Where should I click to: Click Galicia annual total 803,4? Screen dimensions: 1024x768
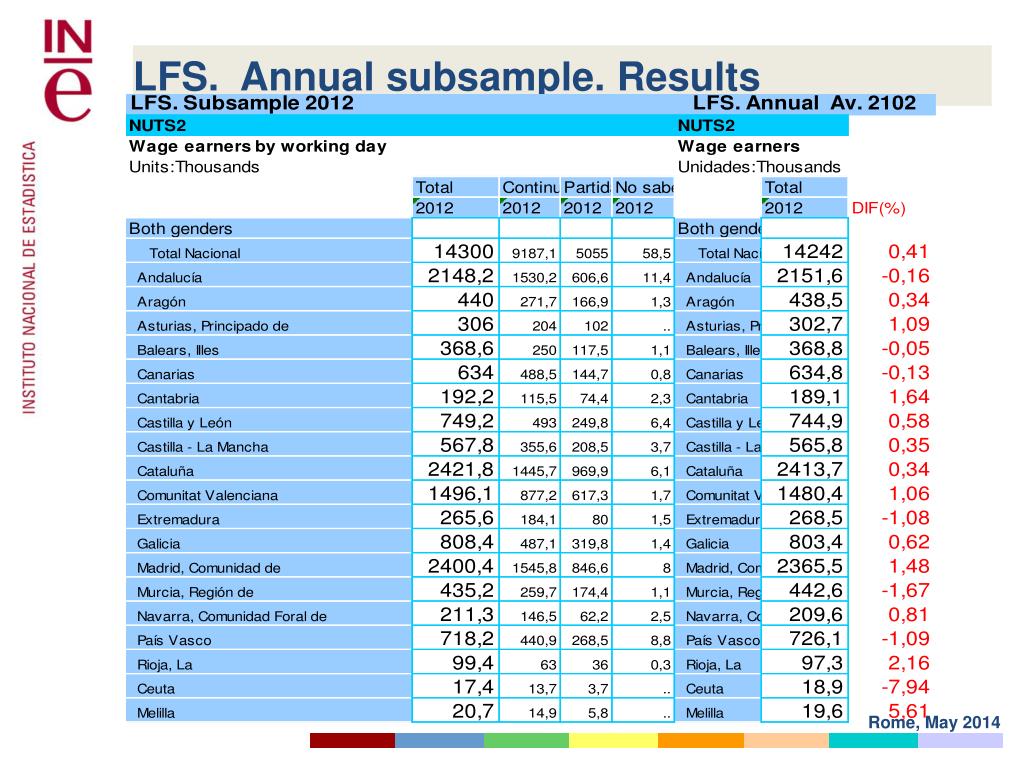(x=816, y=541)
